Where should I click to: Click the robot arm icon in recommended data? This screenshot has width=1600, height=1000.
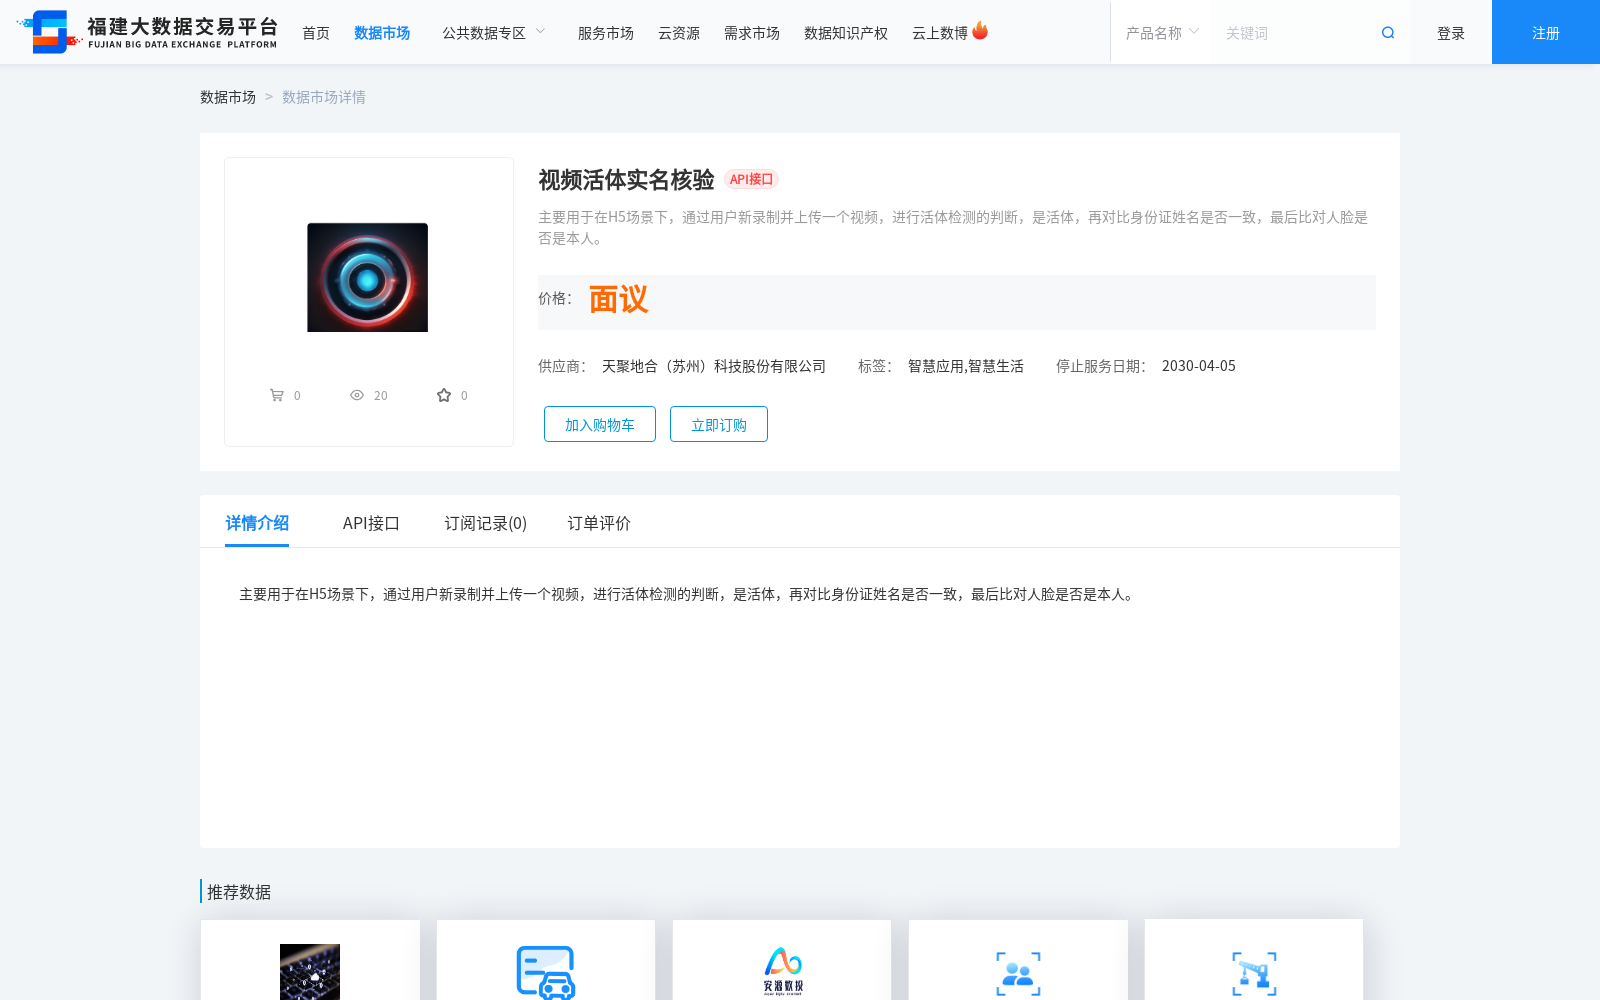[1253, 972]
